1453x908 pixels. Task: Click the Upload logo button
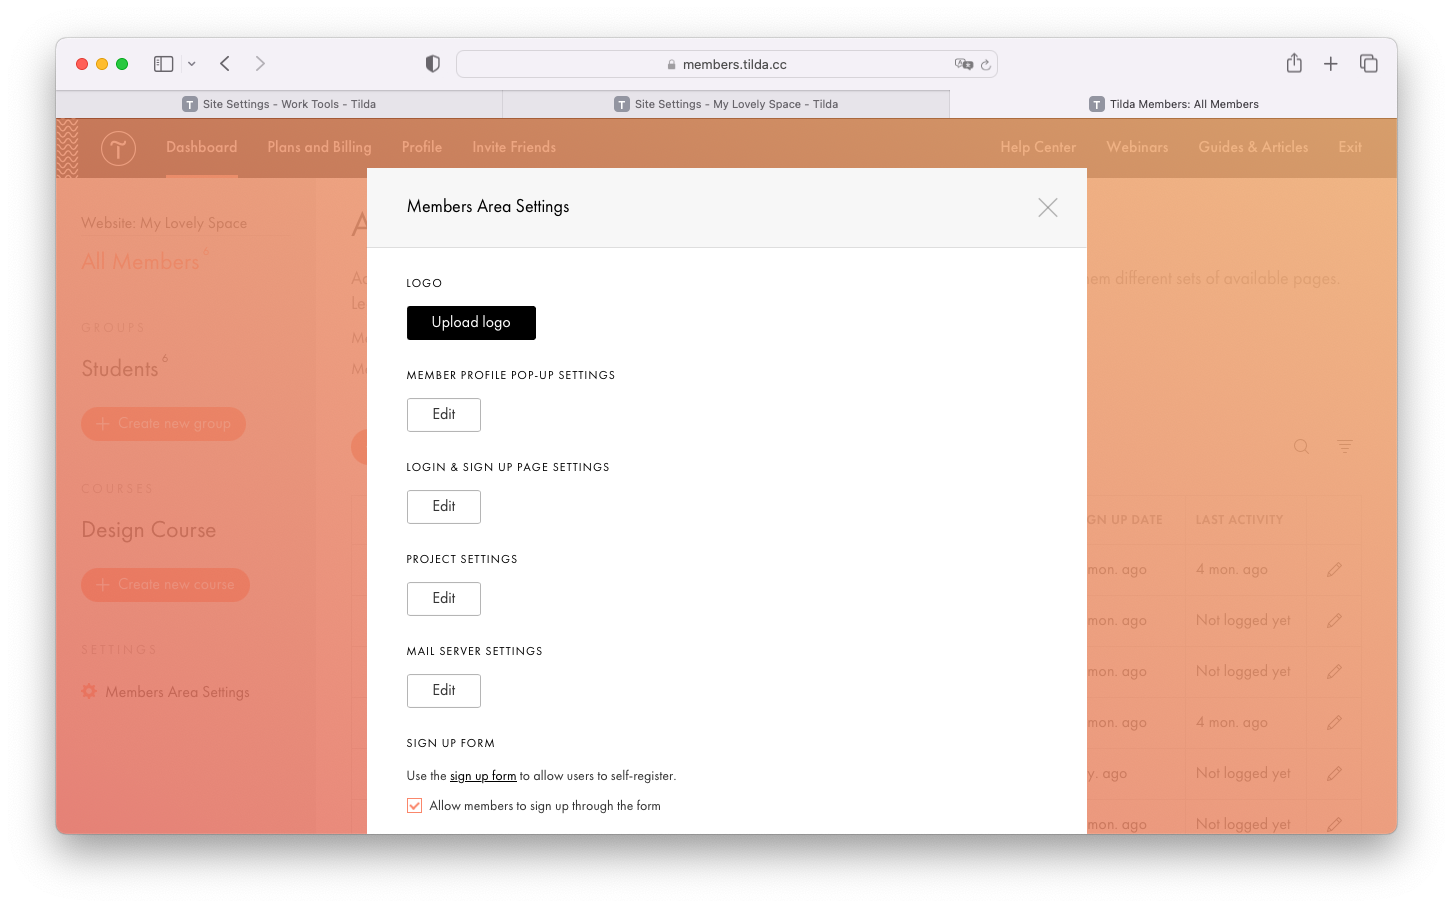(471, 322)
